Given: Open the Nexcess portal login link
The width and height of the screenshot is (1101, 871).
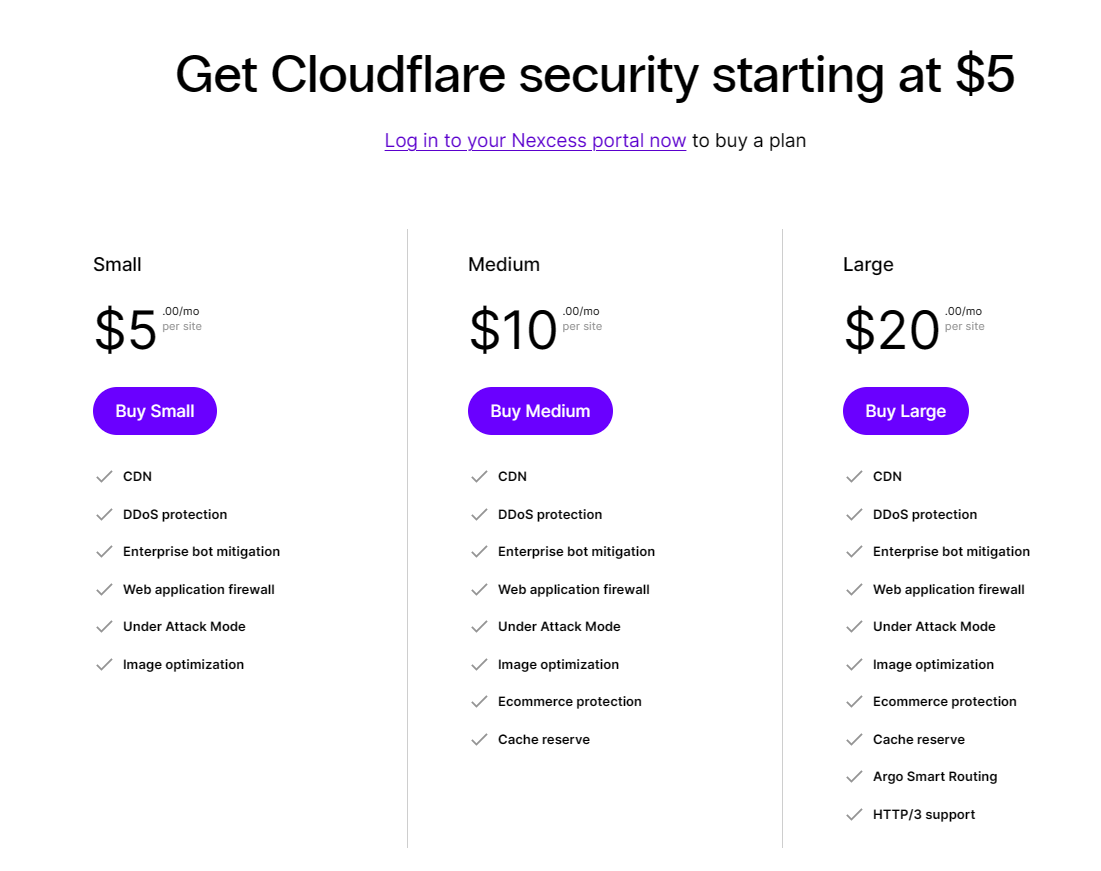Looking at the screenshot, I should coord(535,140).
